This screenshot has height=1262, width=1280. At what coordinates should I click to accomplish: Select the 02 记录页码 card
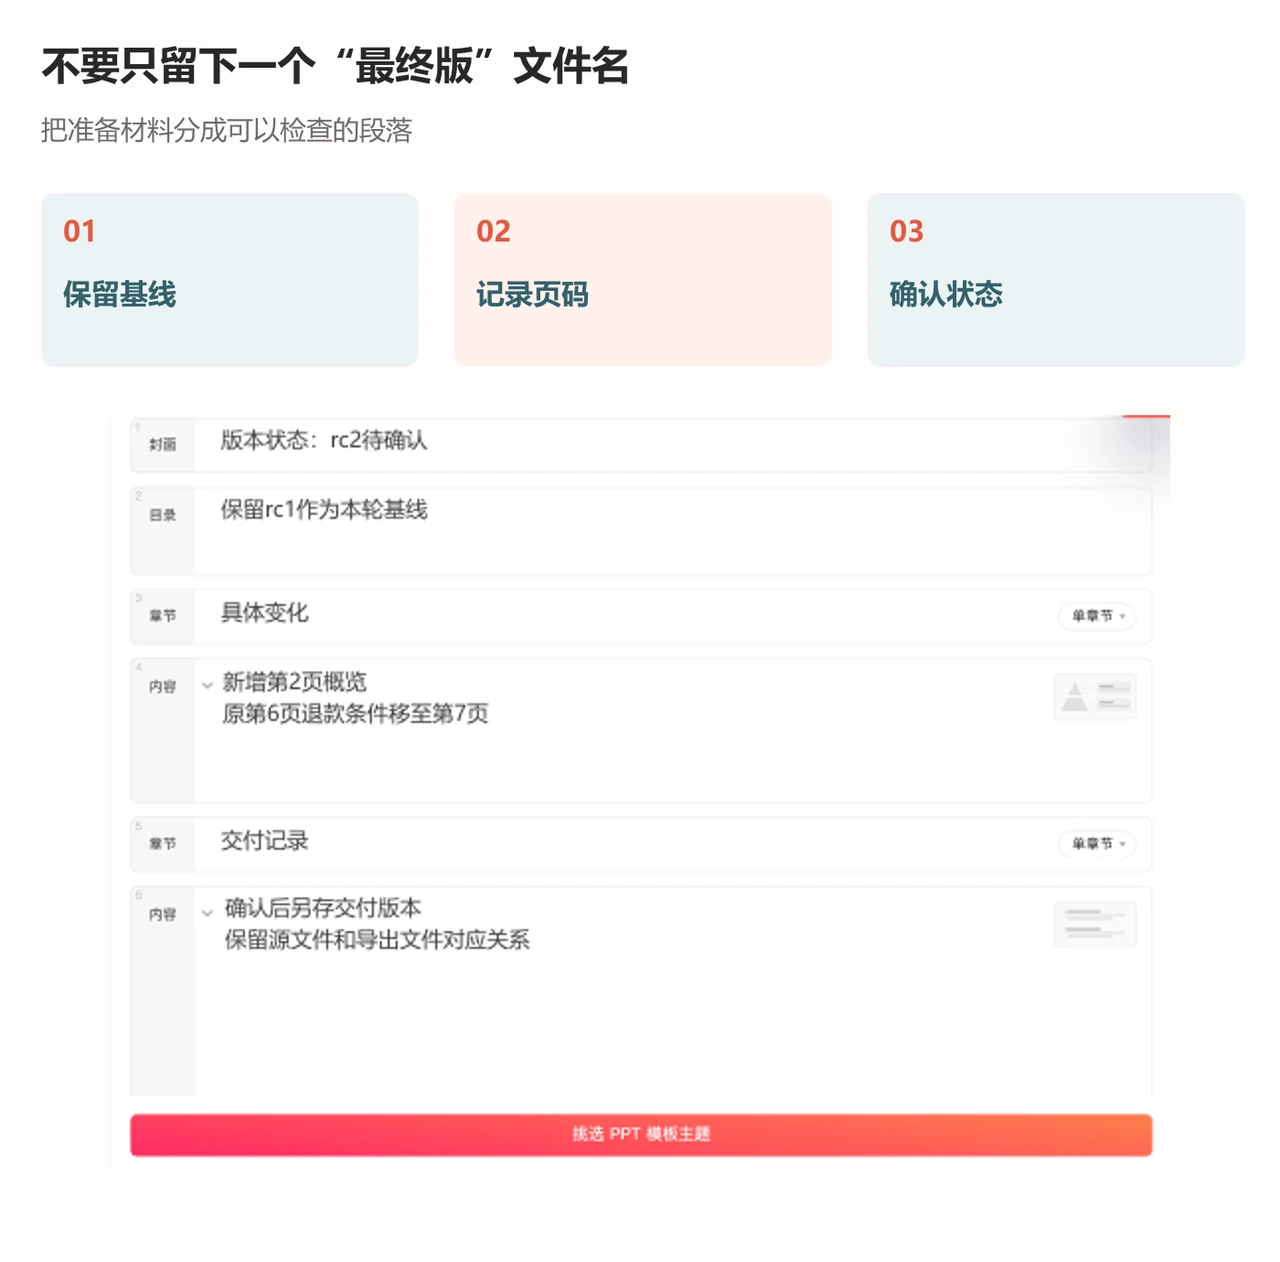tap(643, 280)
